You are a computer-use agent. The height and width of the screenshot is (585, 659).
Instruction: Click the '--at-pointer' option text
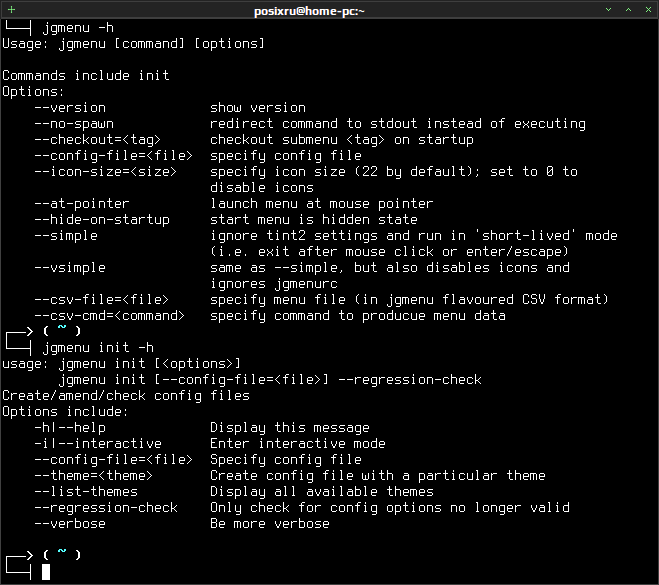82,204
